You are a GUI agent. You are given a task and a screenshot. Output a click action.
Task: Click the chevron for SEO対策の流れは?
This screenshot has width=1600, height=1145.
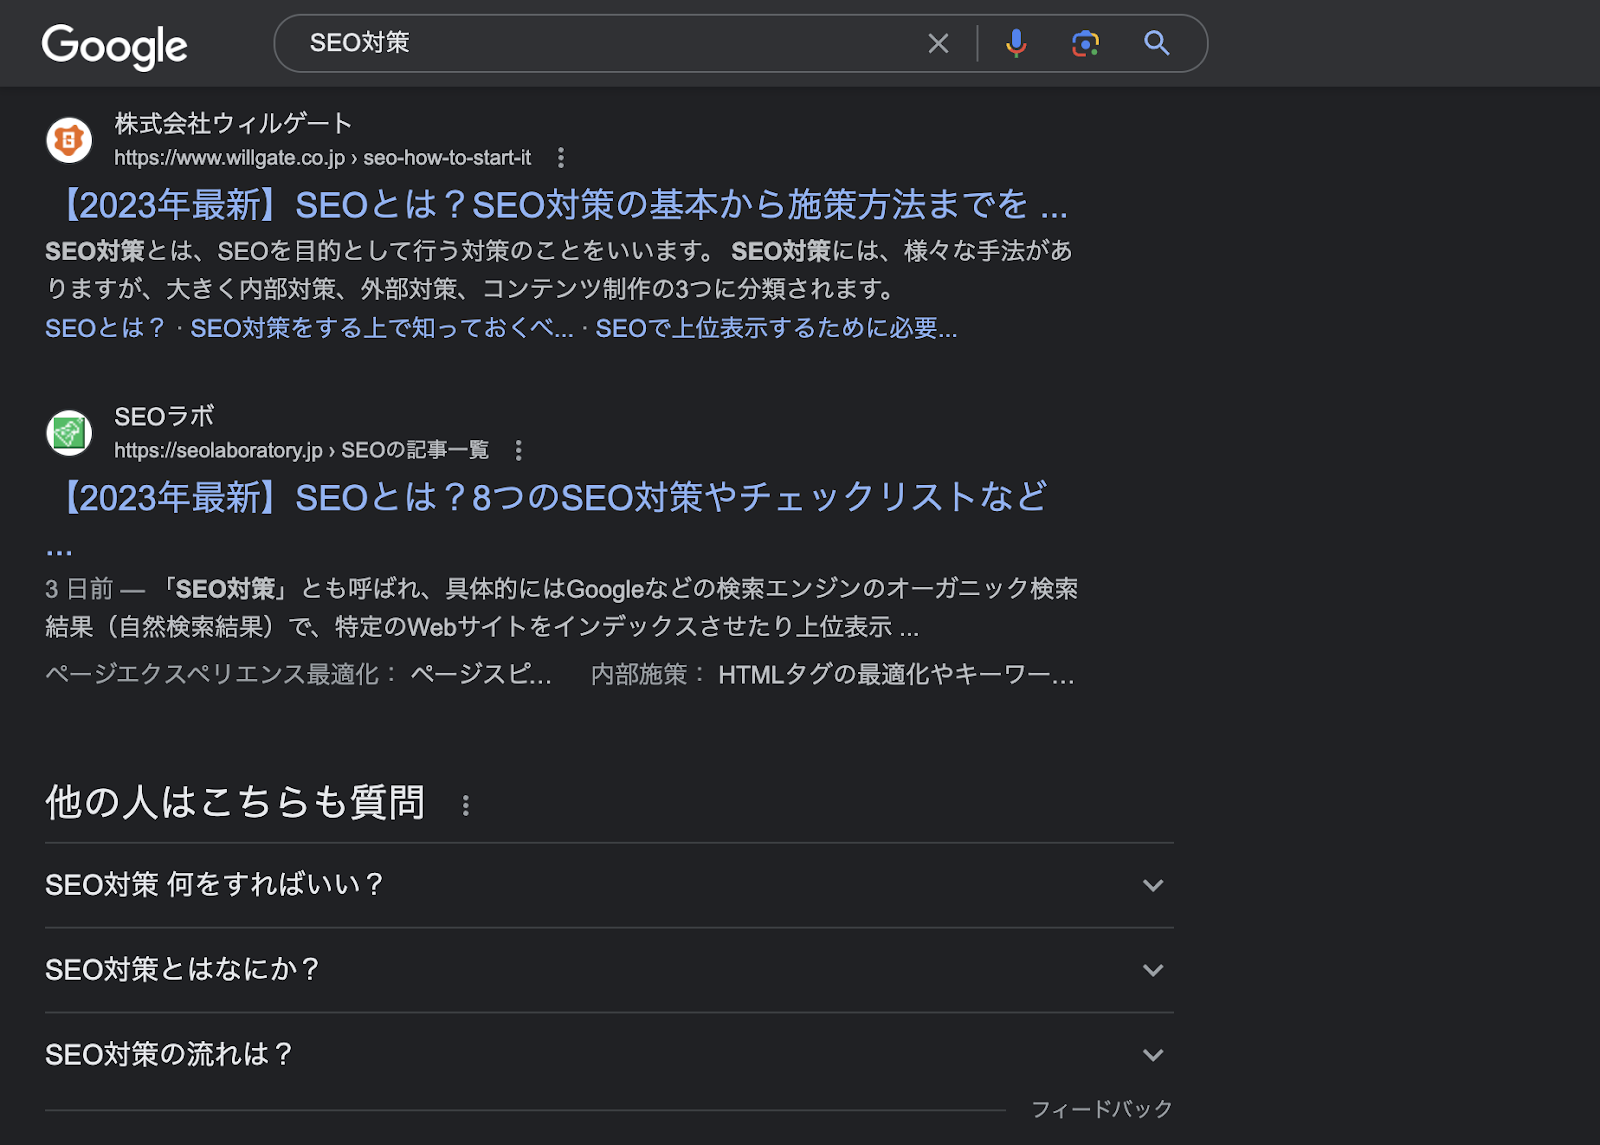tap(1153, 1055)
